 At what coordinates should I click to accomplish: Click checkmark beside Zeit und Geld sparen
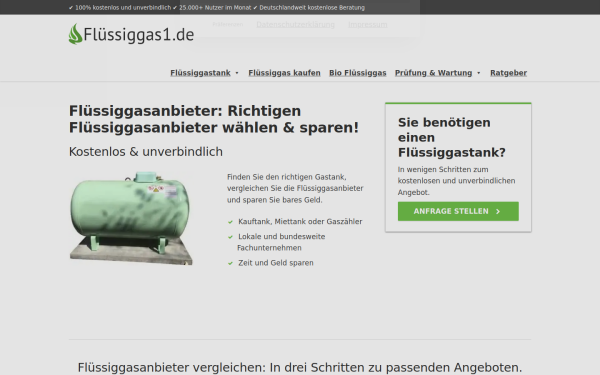(230, 263)
